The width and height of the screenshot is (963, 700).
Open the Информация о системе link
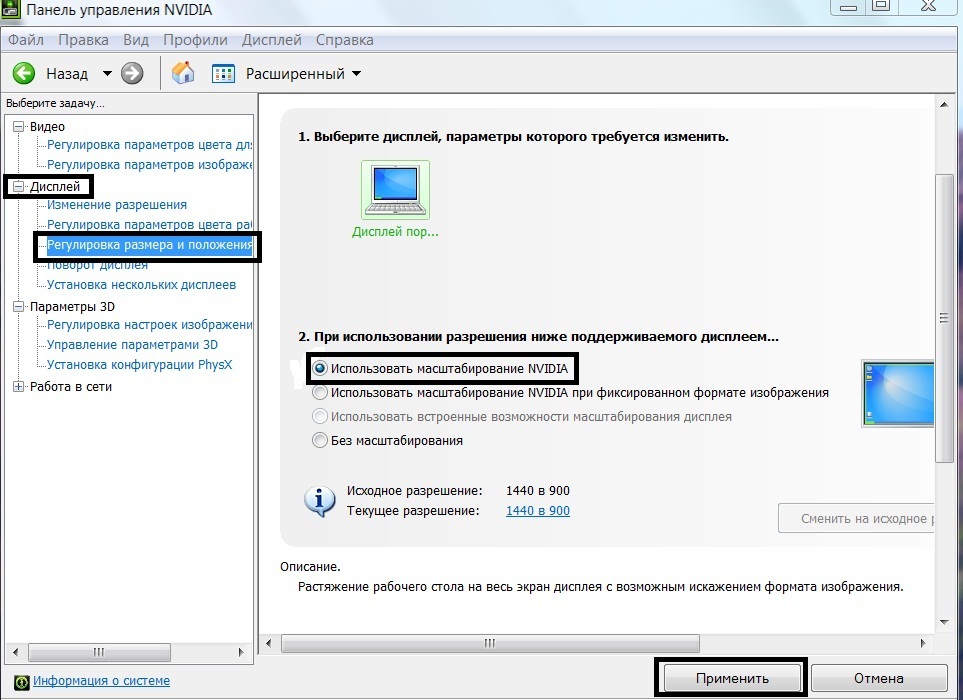[x=101, y=681]
